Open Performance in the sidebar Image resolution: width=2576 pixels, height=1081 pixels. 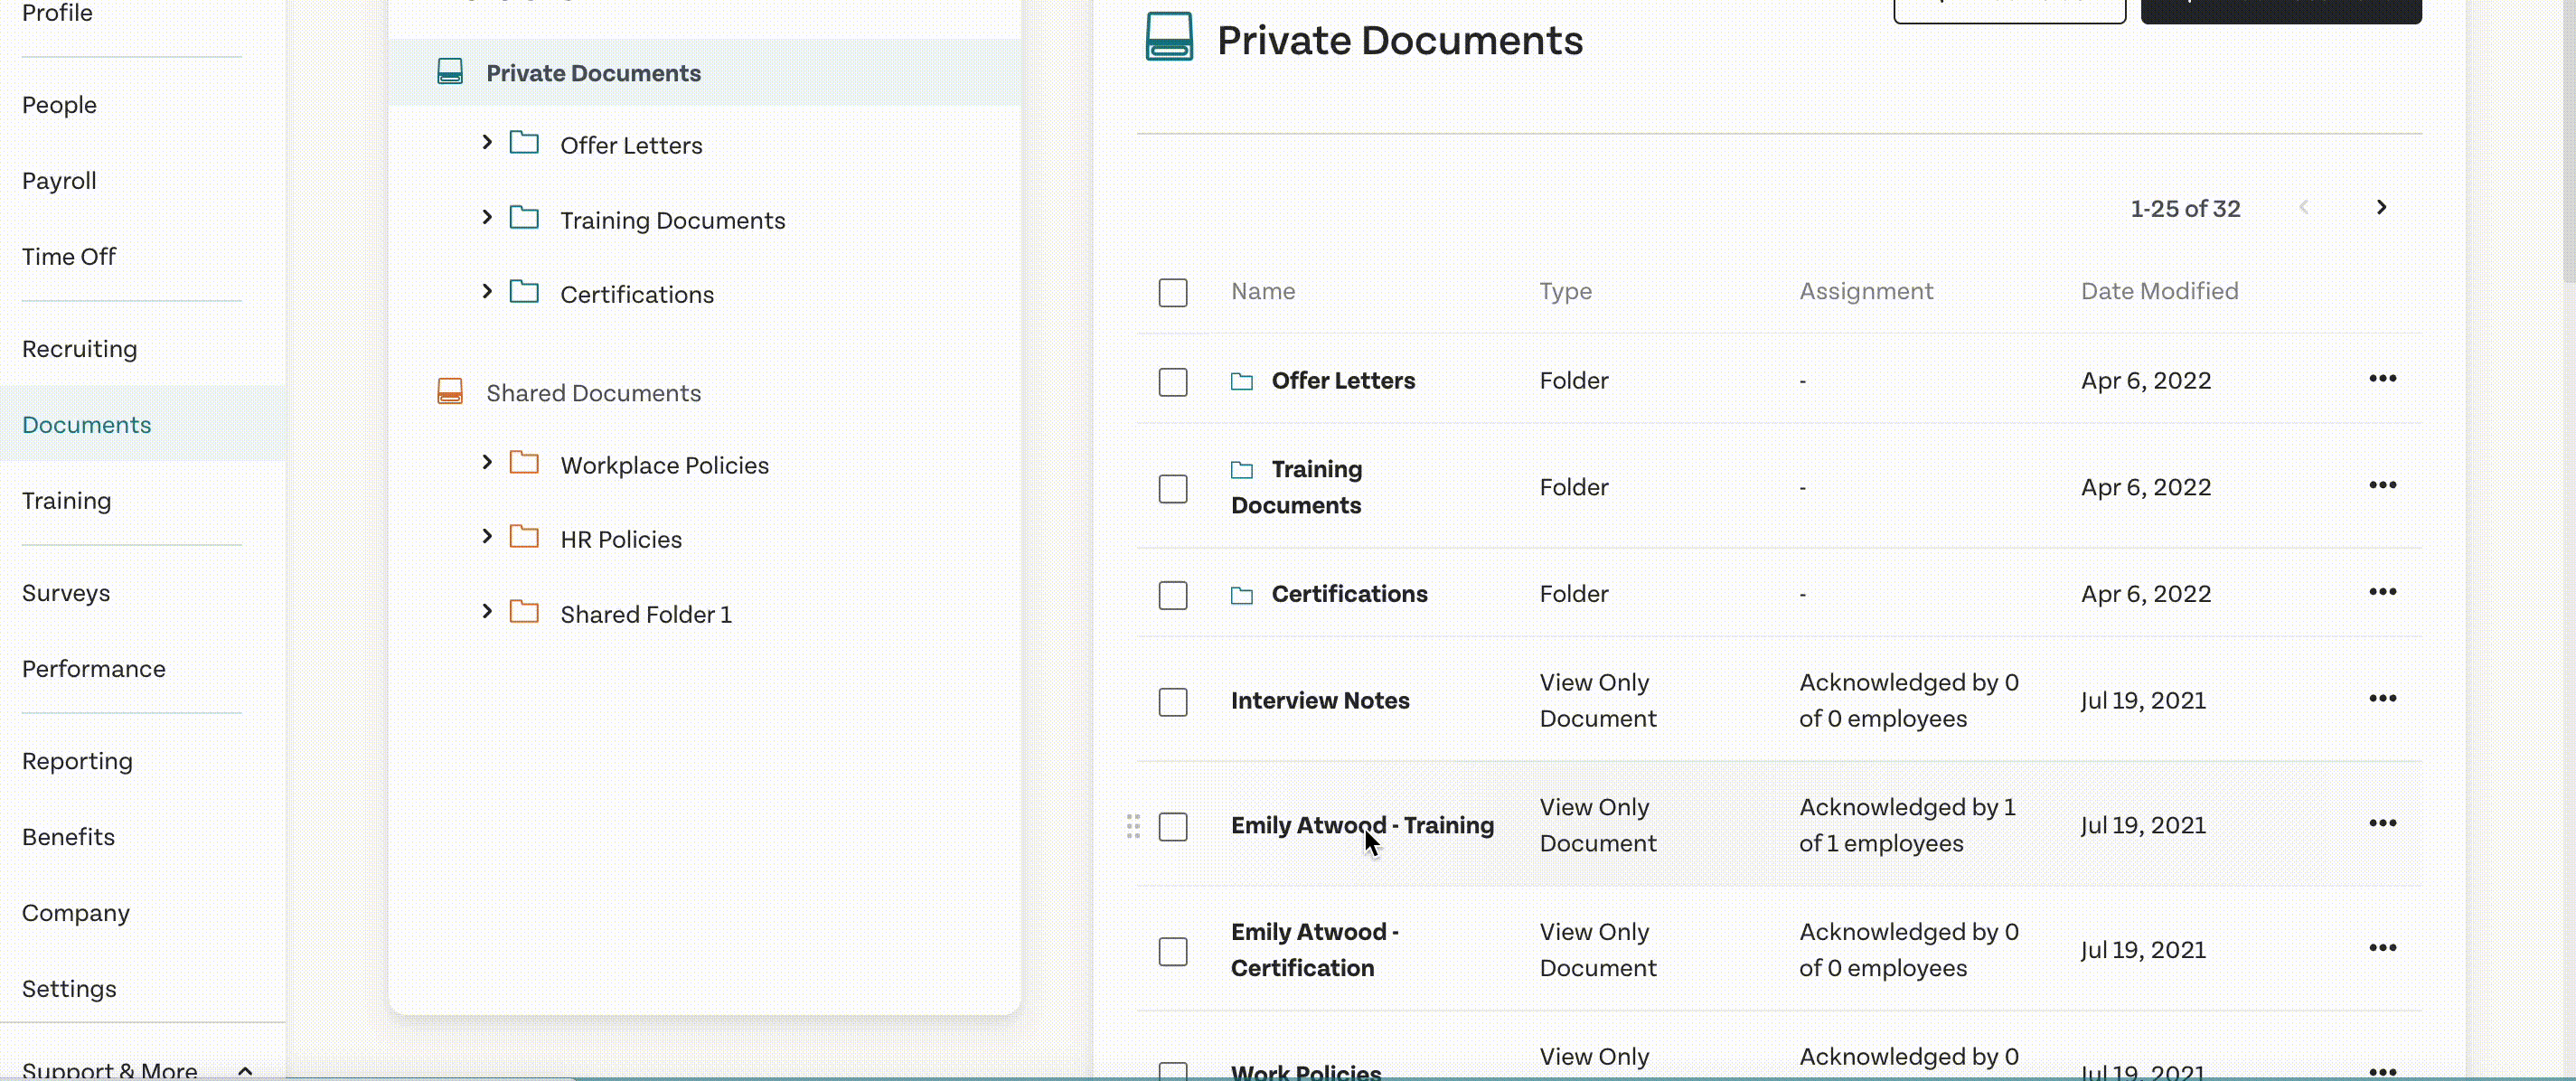(x=94, y=669)
